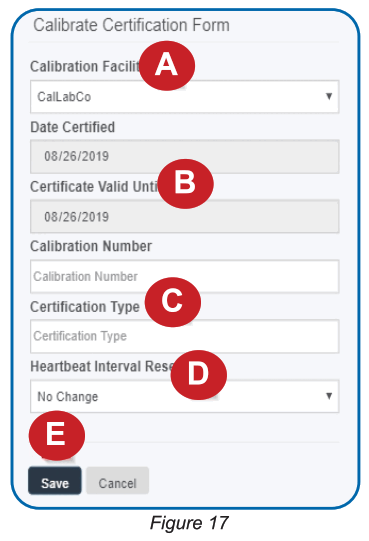Click the red E callout marker

pos(56,435)
